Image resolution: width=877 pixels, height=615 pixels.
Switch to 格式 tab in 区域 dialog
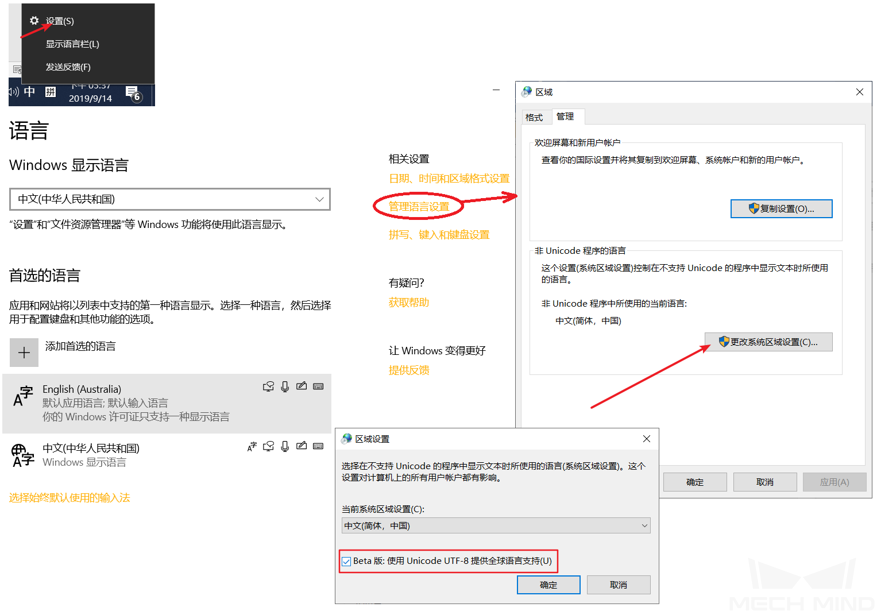tap(534, 117)
